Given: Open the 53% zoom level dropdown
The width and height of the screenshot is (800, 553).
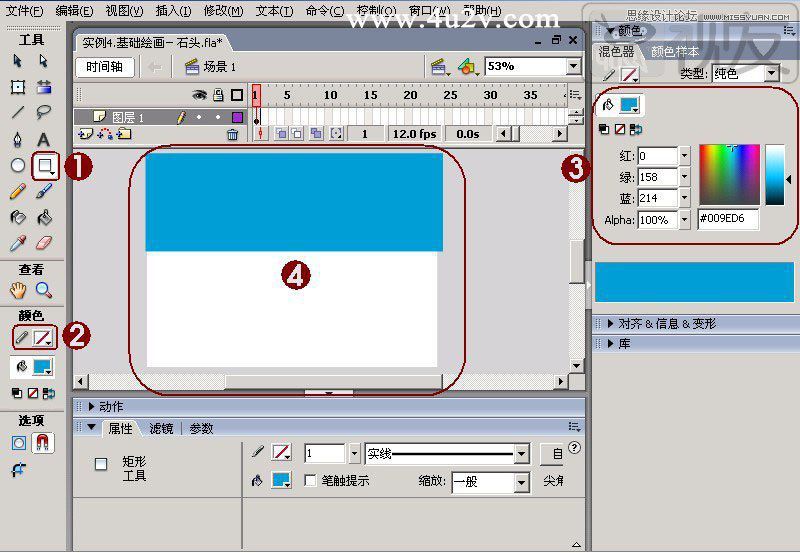Looking at the screenshot, I should click(573, 67).
